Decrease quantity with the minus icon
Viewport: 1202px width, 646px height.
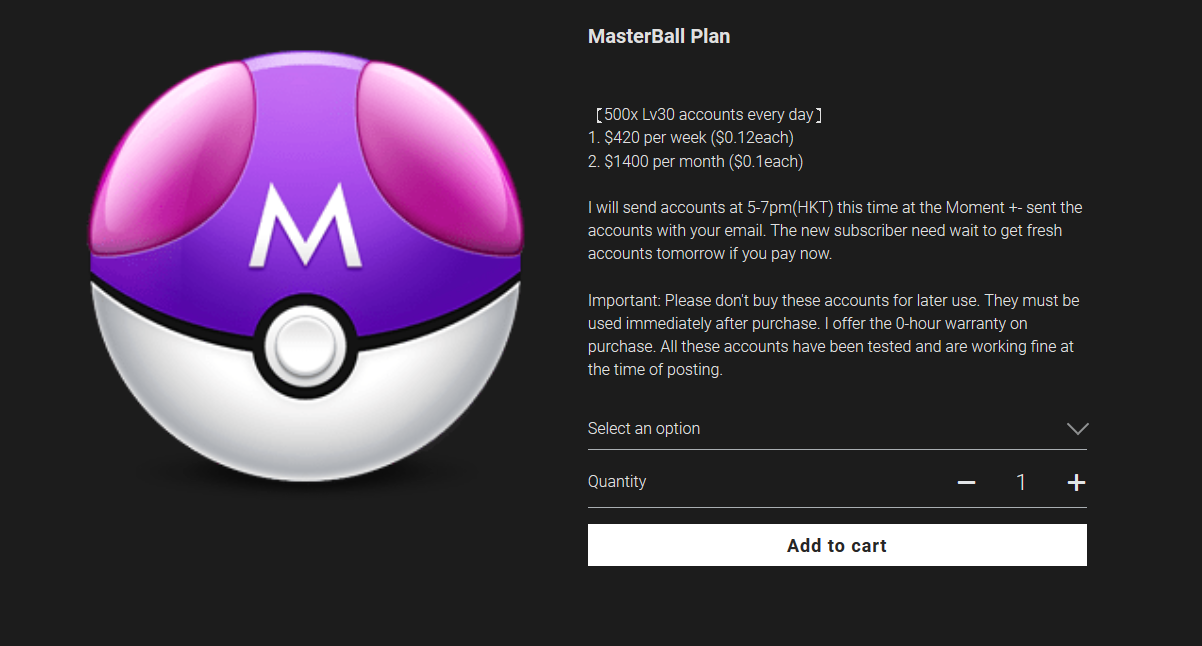(966, 483)
